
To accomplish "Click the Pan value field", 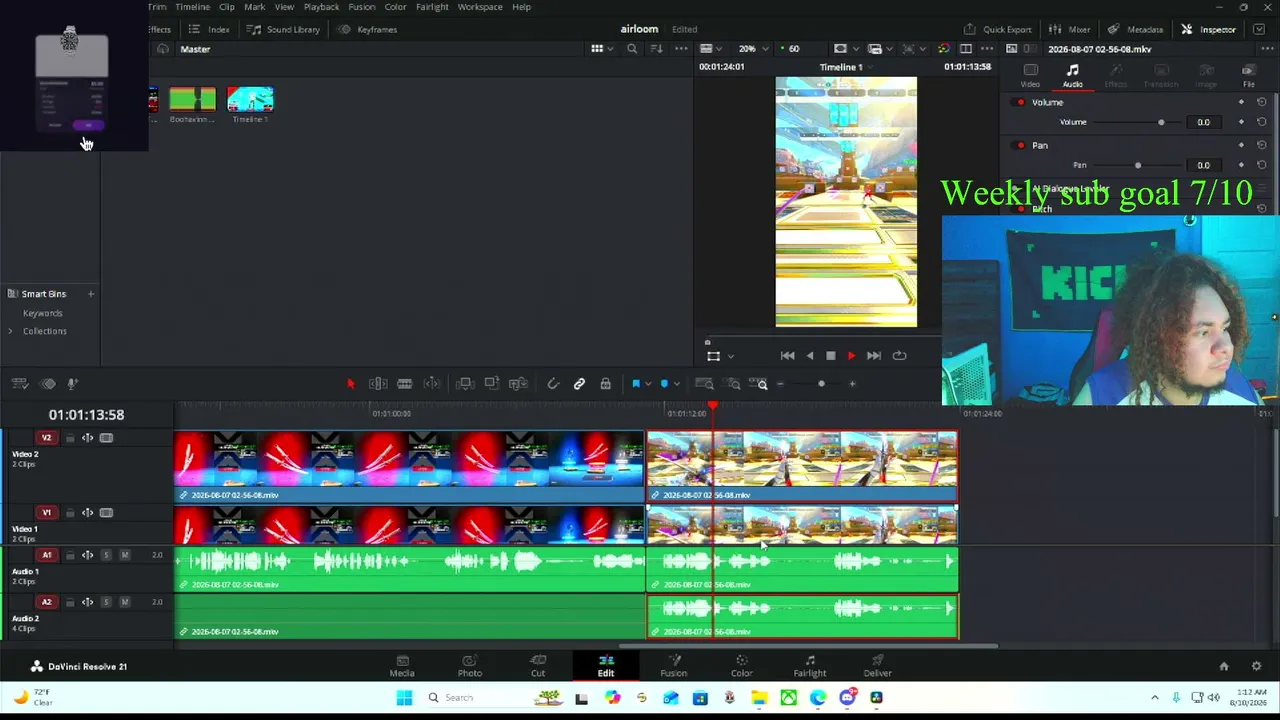I will (1203, 165).
